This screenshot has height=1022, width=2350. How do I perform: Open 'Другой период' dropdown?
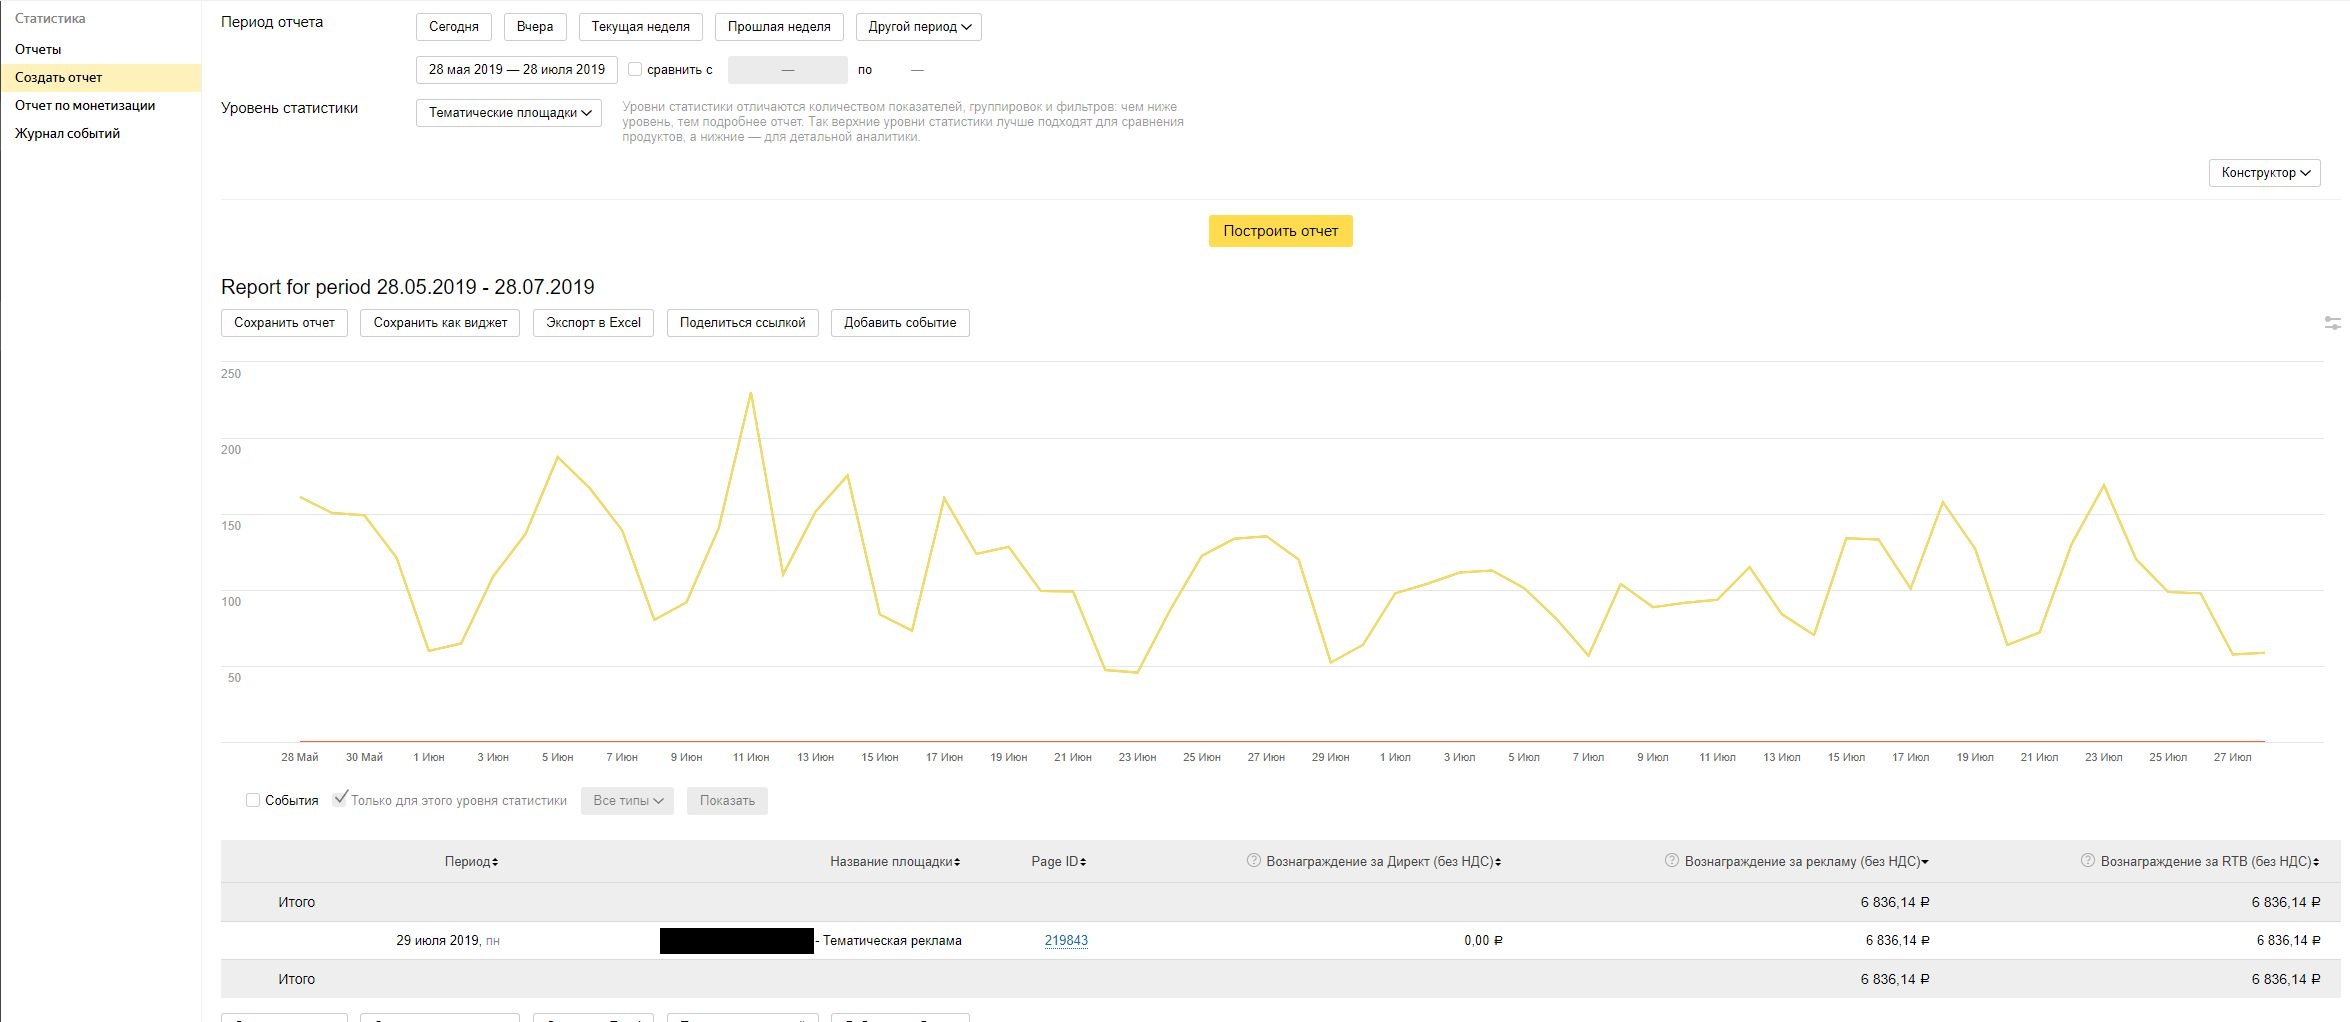(x=918, y=27)
